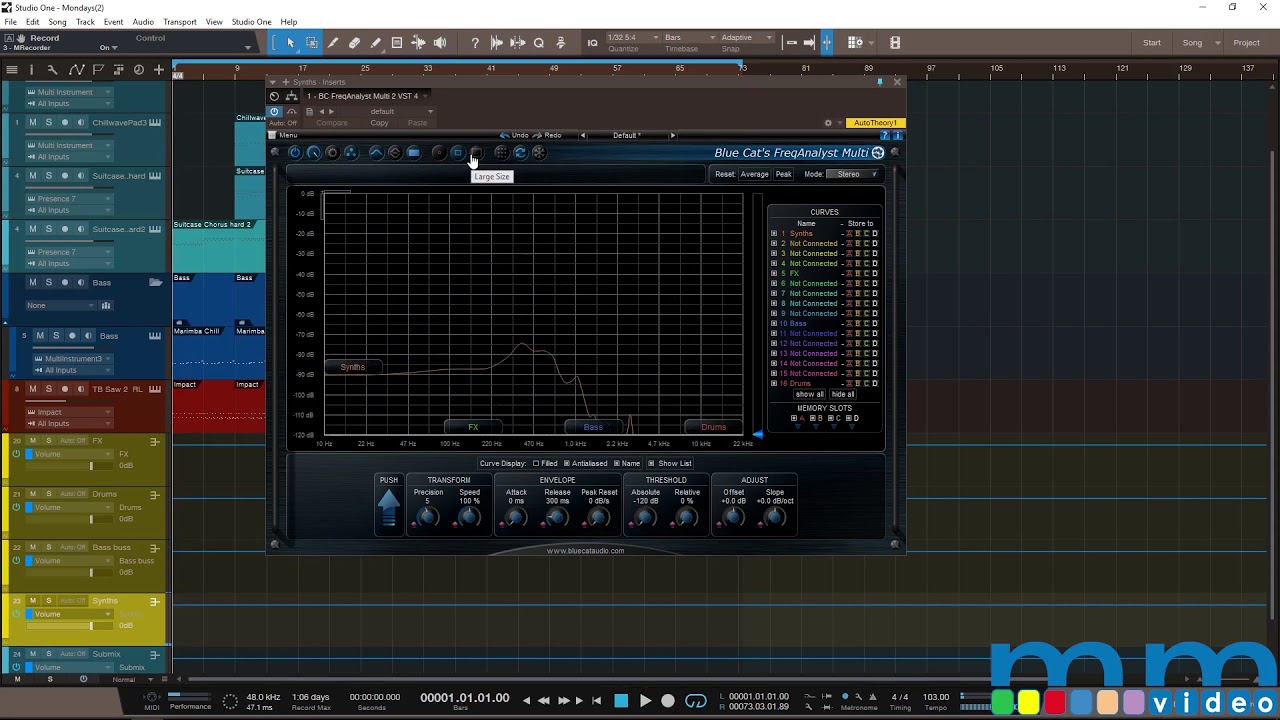Viewport: 1280px width, 720px height.
Task: Toggle visibility of curve 1 Synths
Action: click(x=774, y=234)
